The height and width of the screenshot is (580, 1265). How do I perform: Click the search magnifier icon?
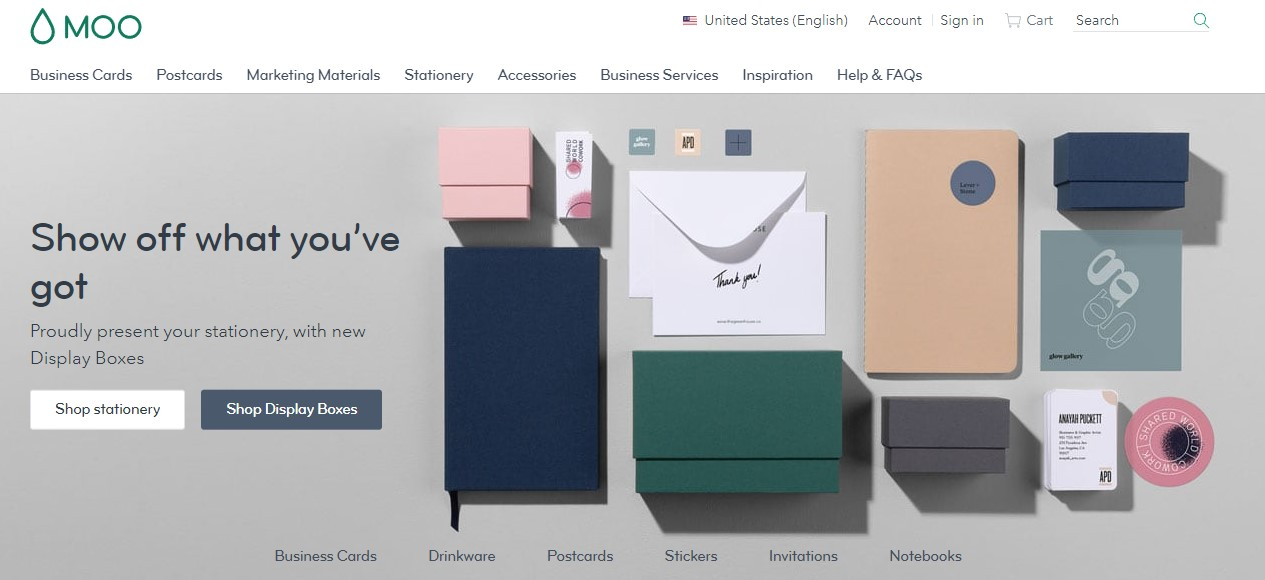pos(1201,20)
